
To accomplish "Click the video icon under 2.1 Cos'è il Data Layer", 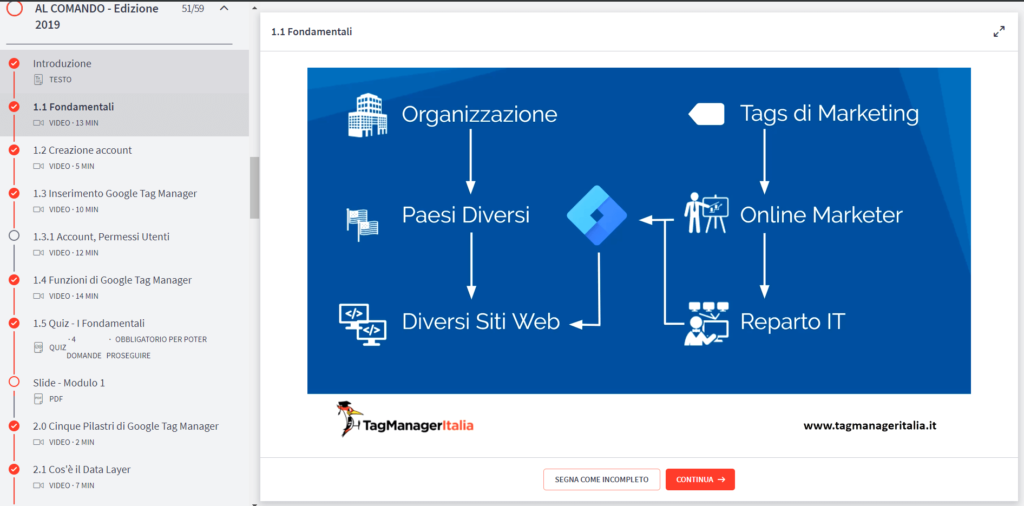I will tap(39, 486).
